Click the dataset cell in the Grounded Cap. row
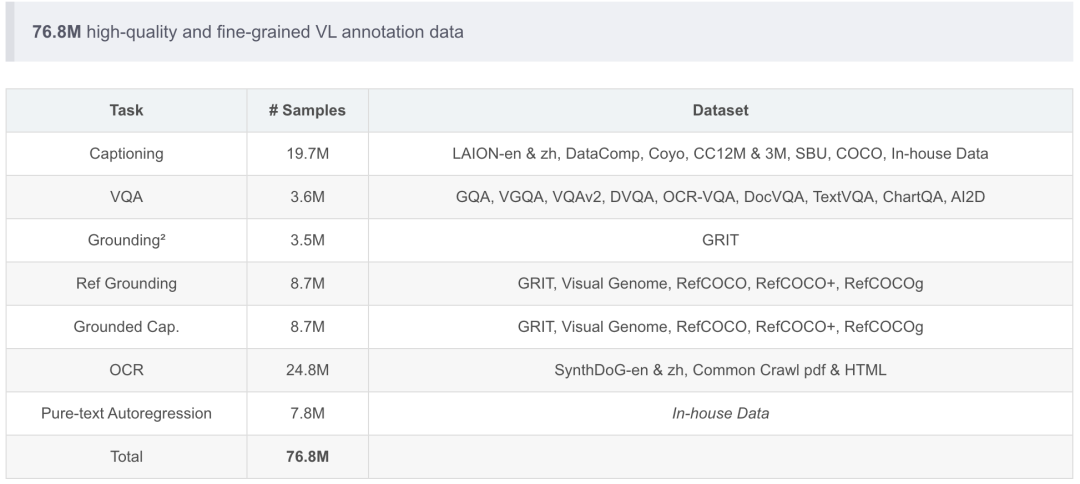 (720, 327)
